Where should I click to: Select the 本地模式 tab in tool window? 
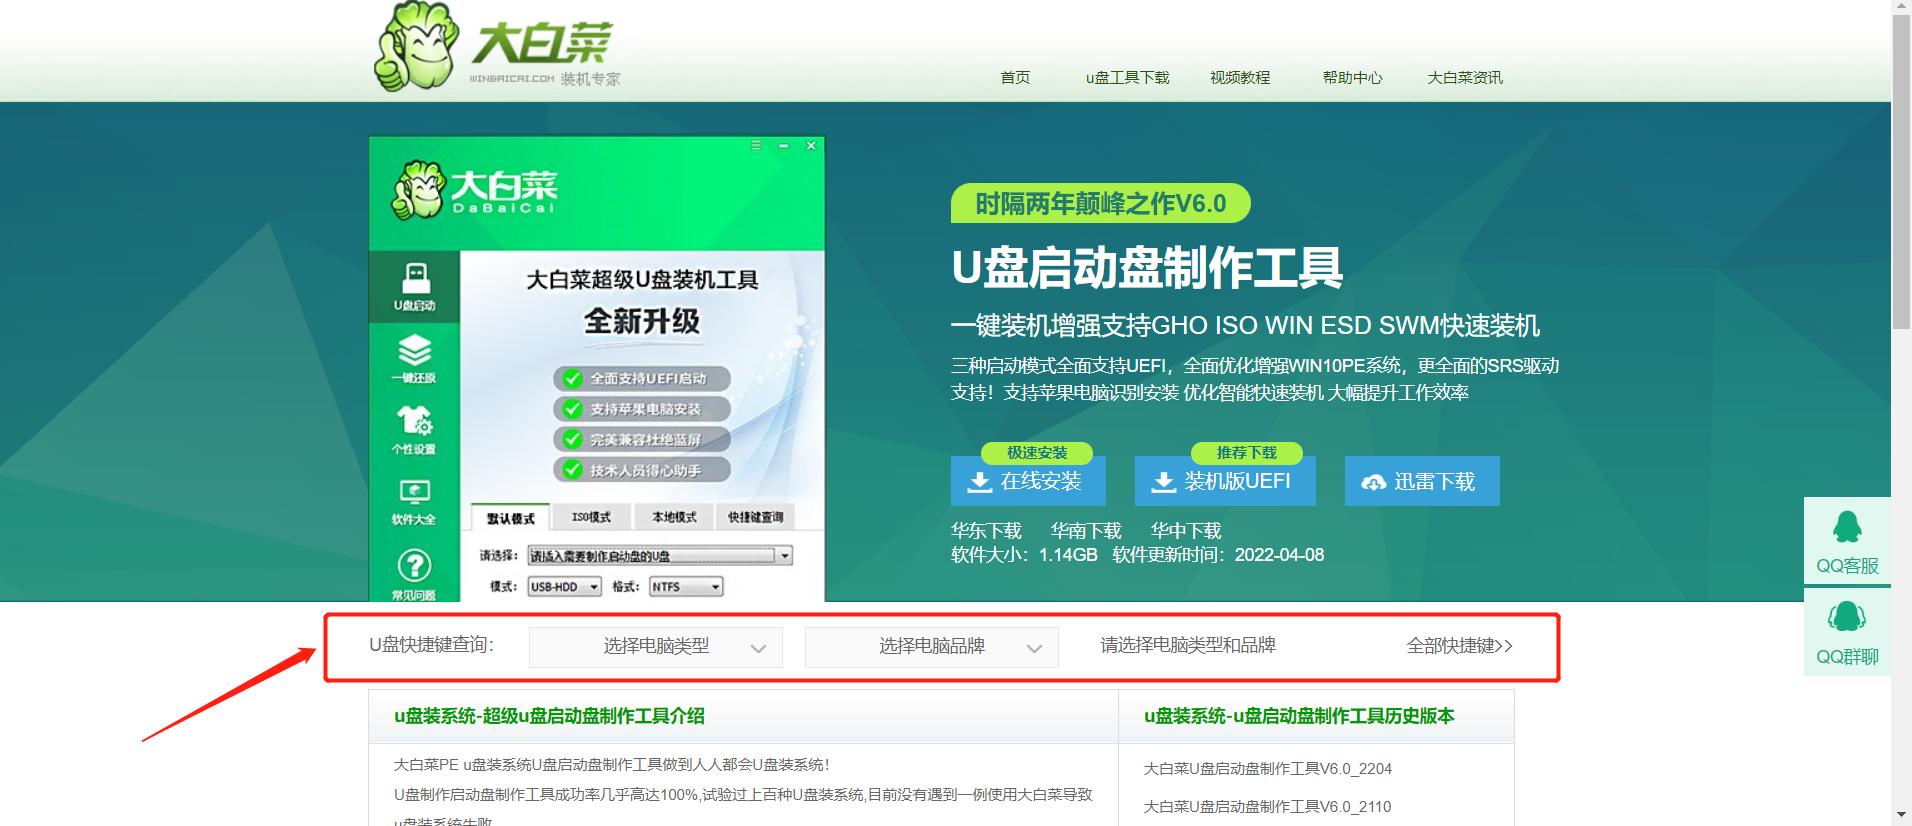[674, 517]
